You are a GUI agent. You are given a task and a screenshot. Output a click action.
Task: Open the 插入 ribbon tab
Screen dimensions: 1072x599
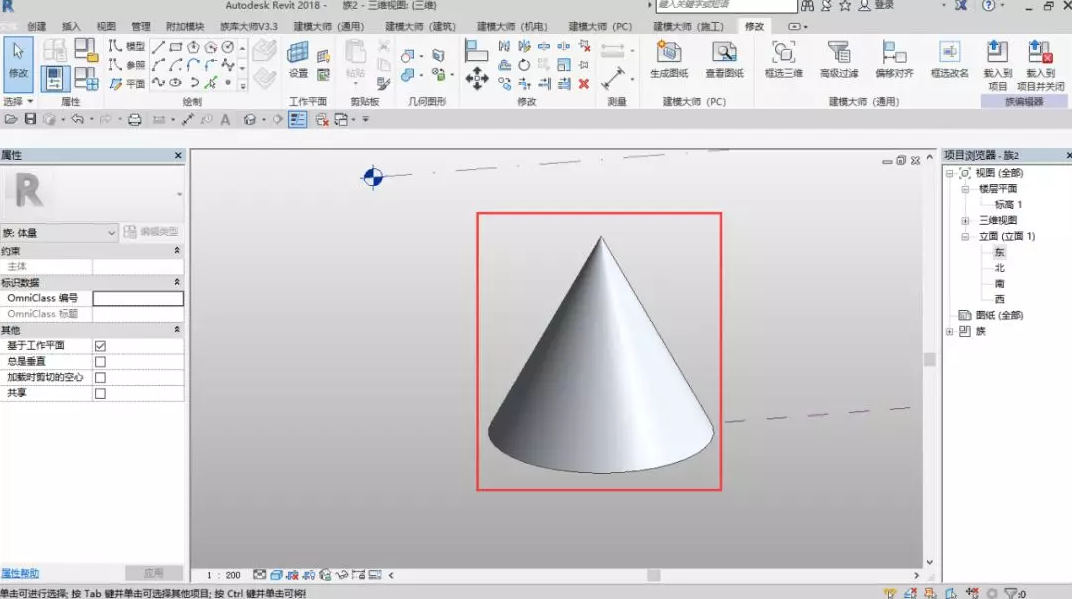(x=72, y=26)
